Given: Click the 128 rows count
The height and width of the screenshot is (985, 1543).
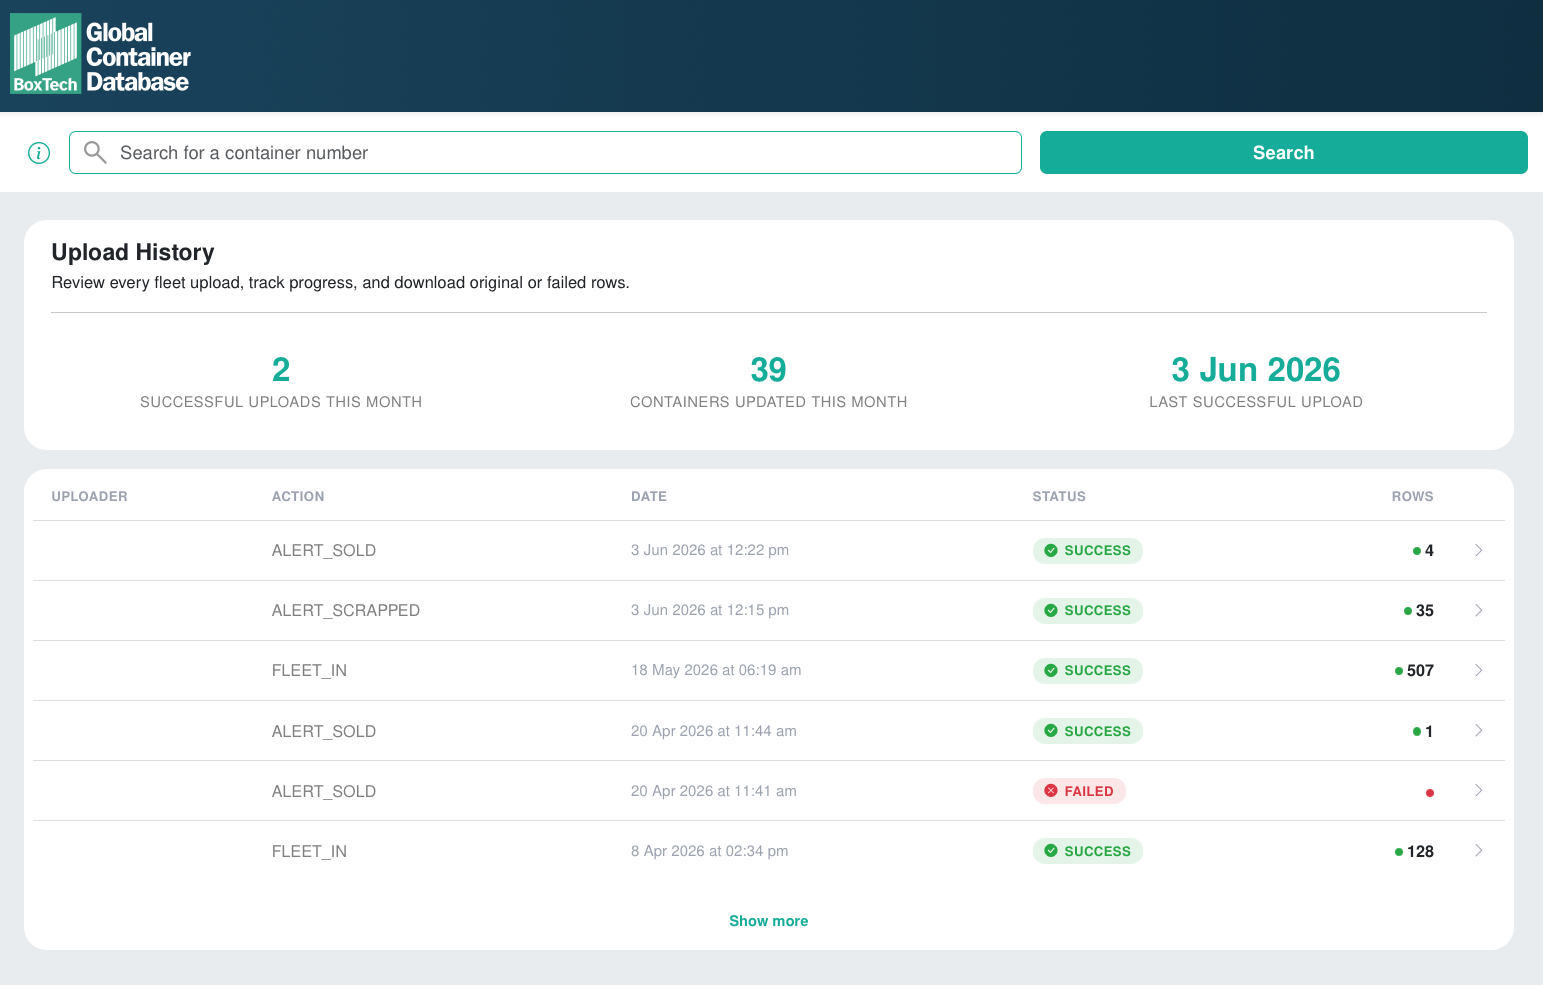Looking at the screenshot, I should click(x=1420, y=851).
